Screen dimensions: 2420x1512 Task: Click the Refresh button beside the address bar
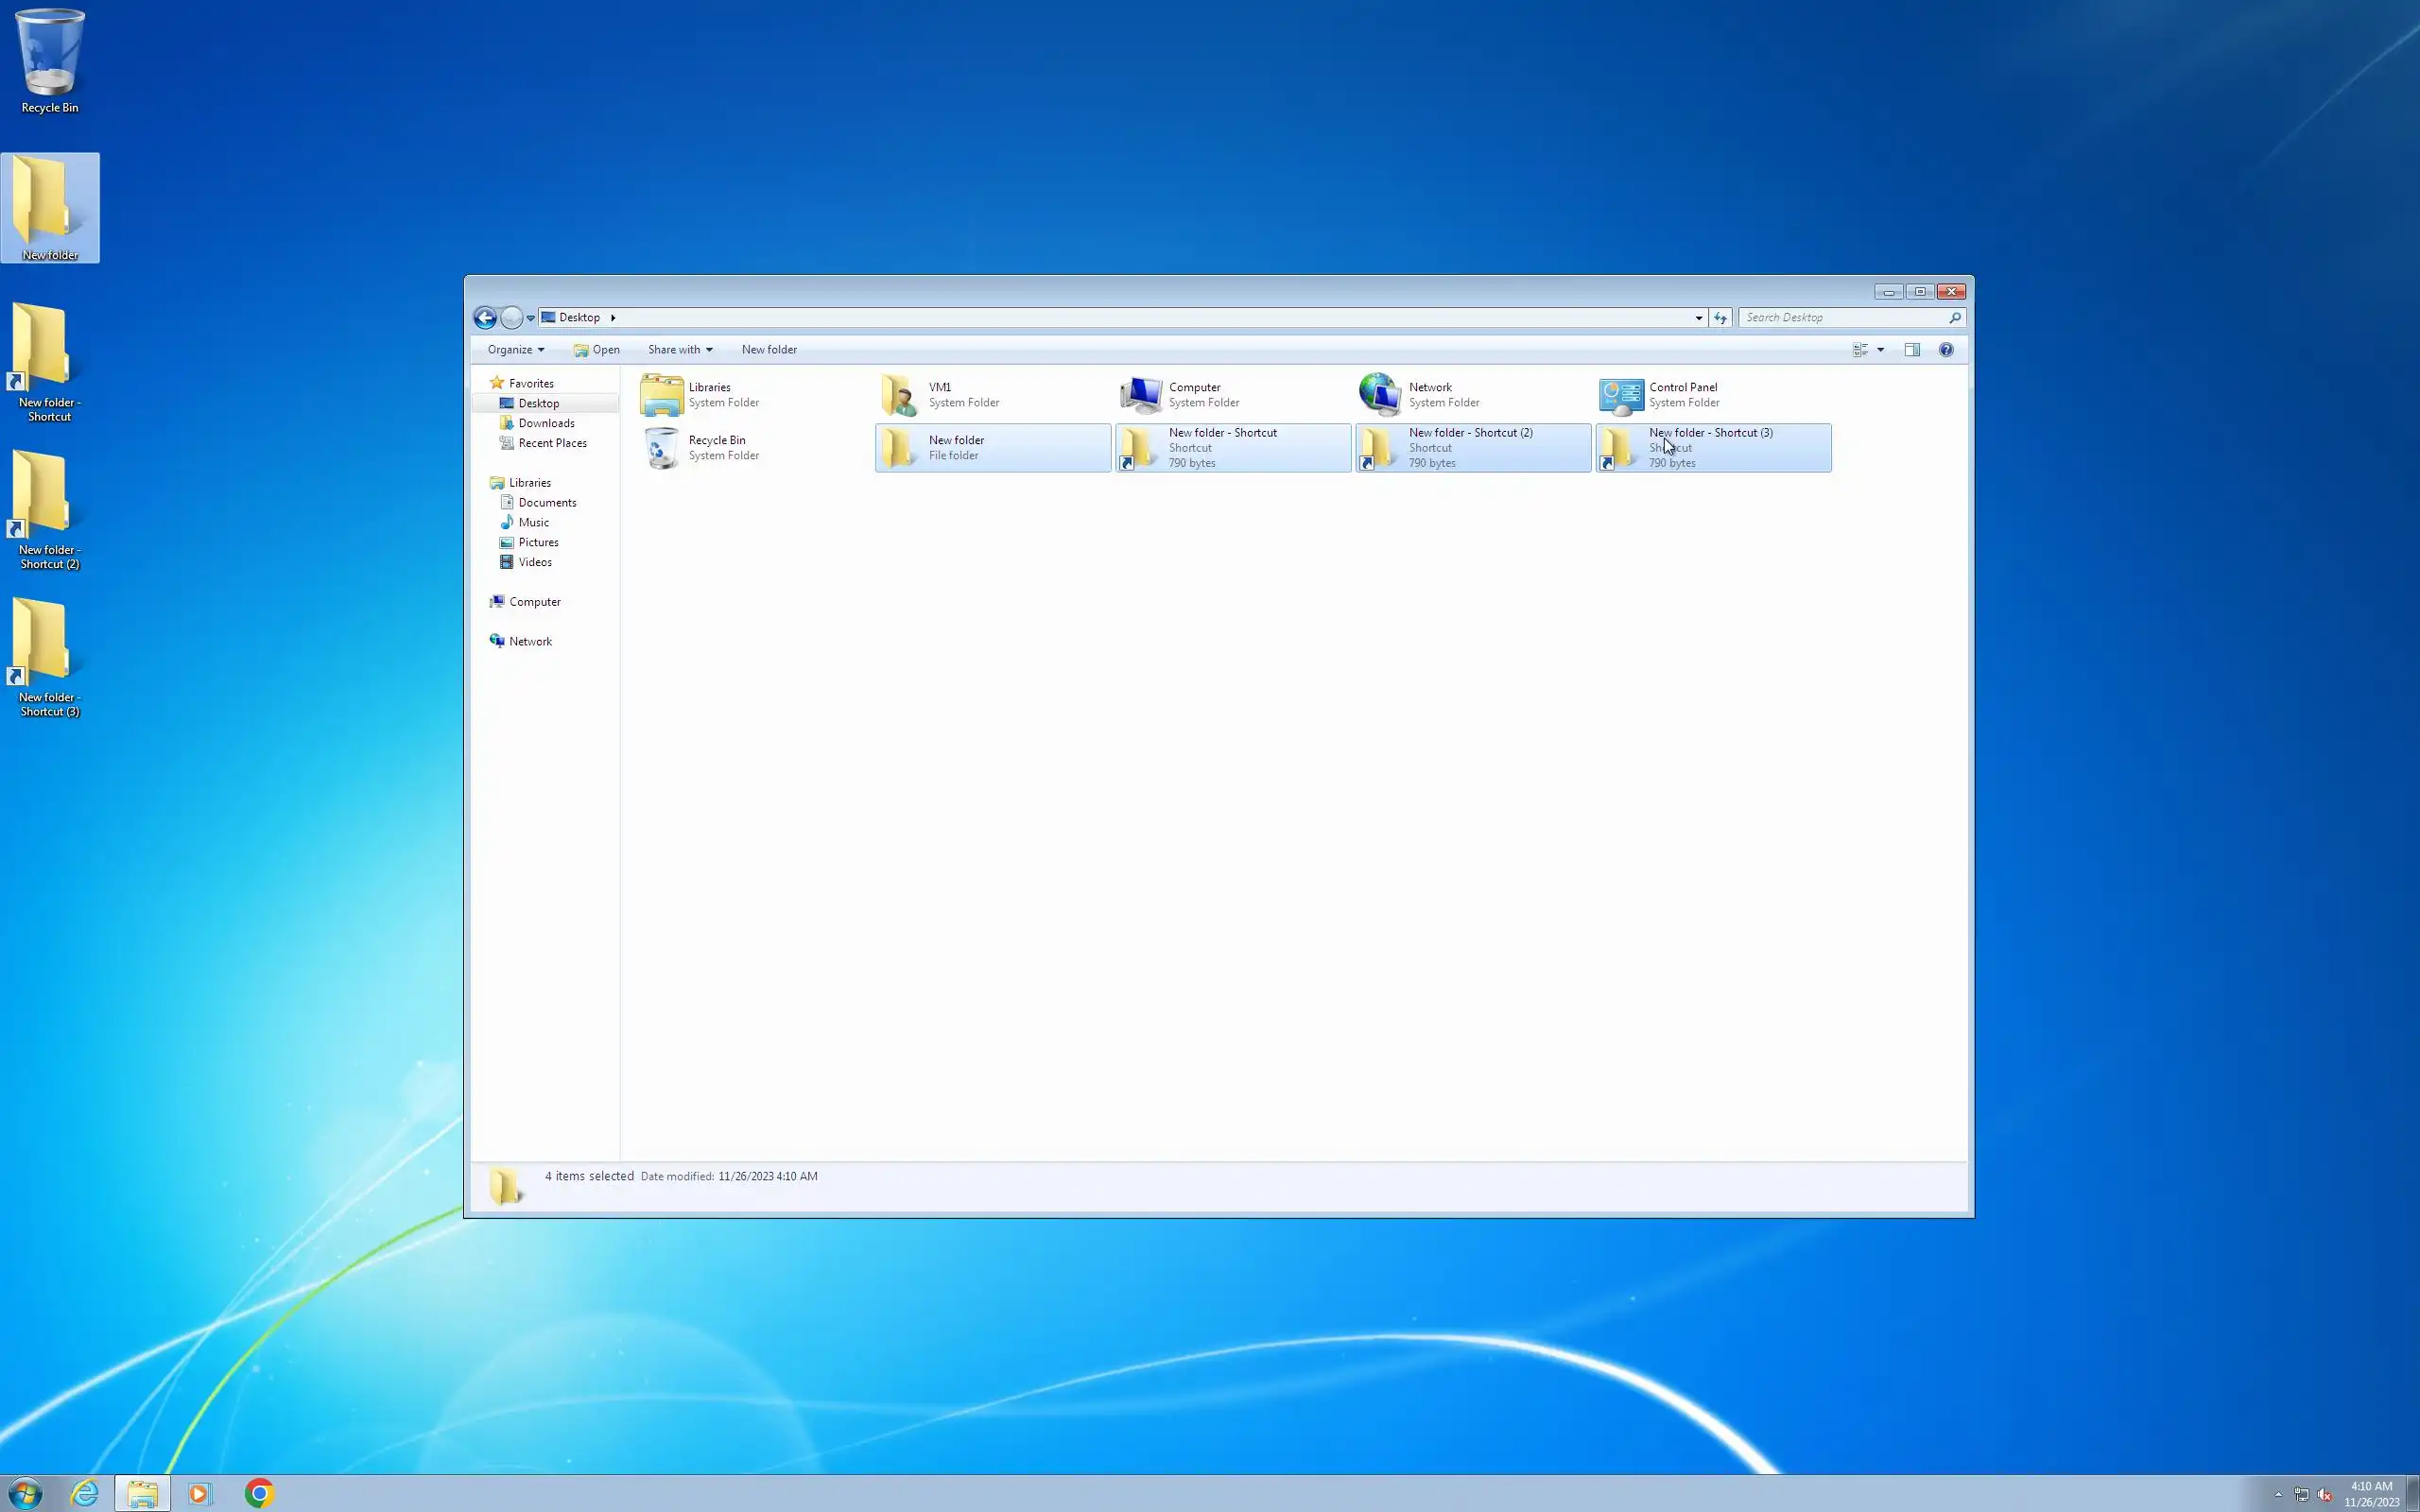tap(1720, 318)
